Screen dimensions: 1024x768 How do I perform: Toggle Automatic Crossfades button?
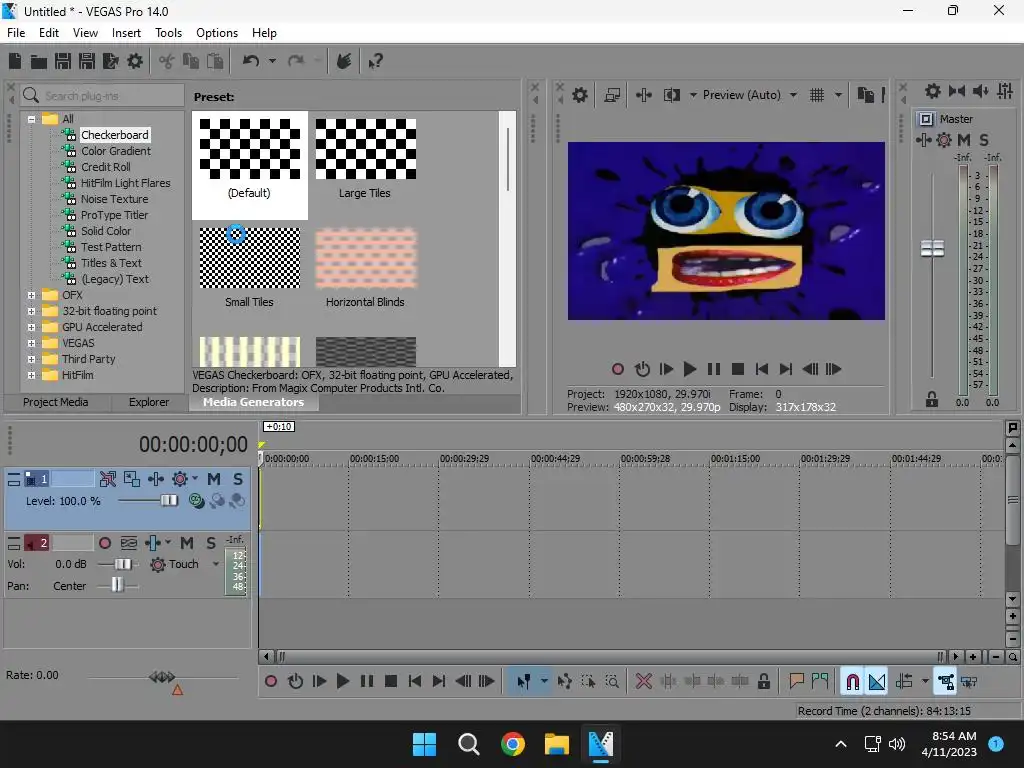(877, 682)
